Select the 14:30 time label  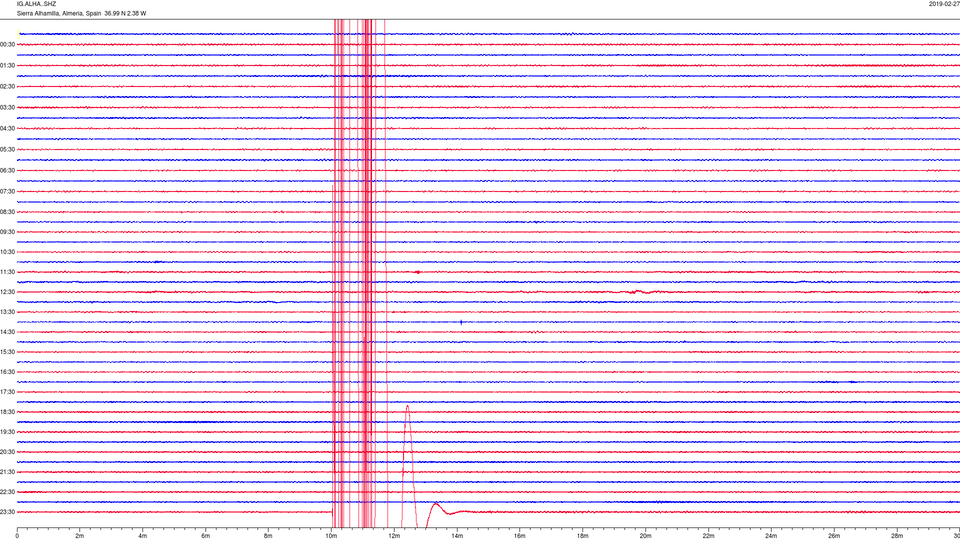(x=7, y=332)
